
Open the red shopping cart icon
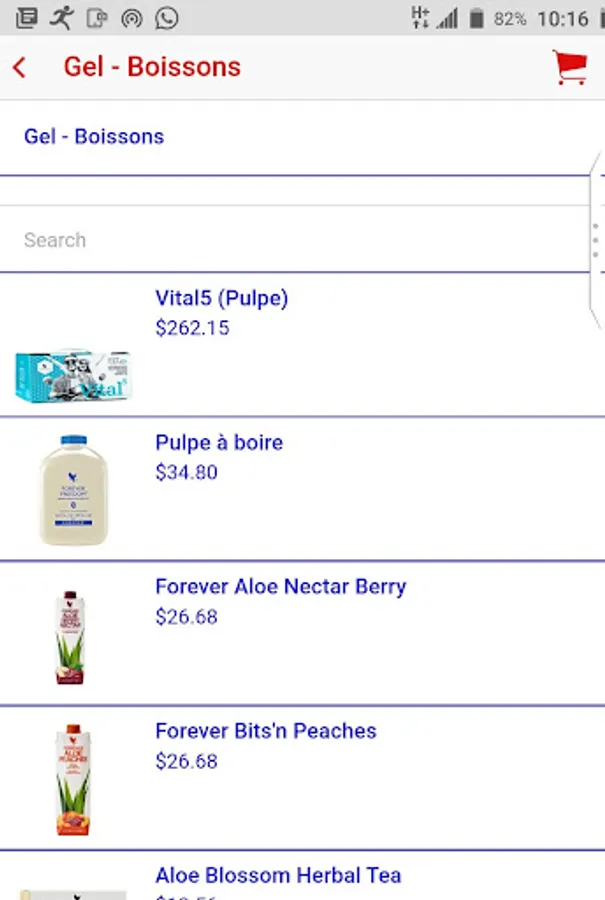coord(569,65)
